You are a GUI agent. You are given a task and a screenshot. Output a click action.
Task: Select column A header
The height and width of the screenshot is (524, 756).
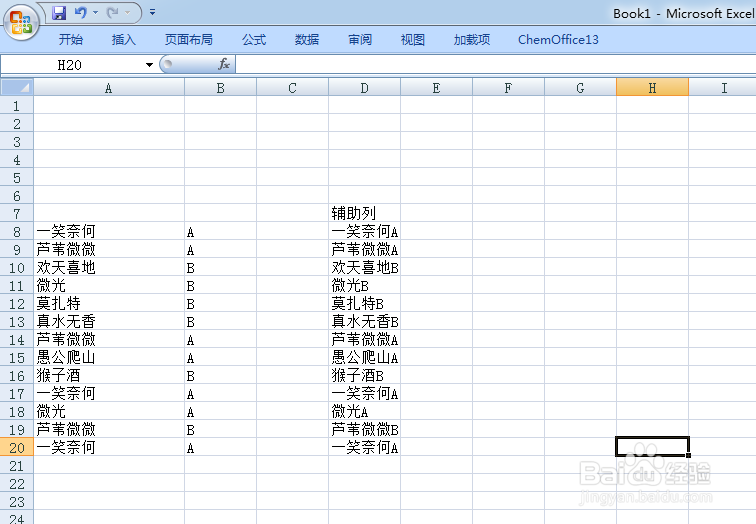coord(109,88)
